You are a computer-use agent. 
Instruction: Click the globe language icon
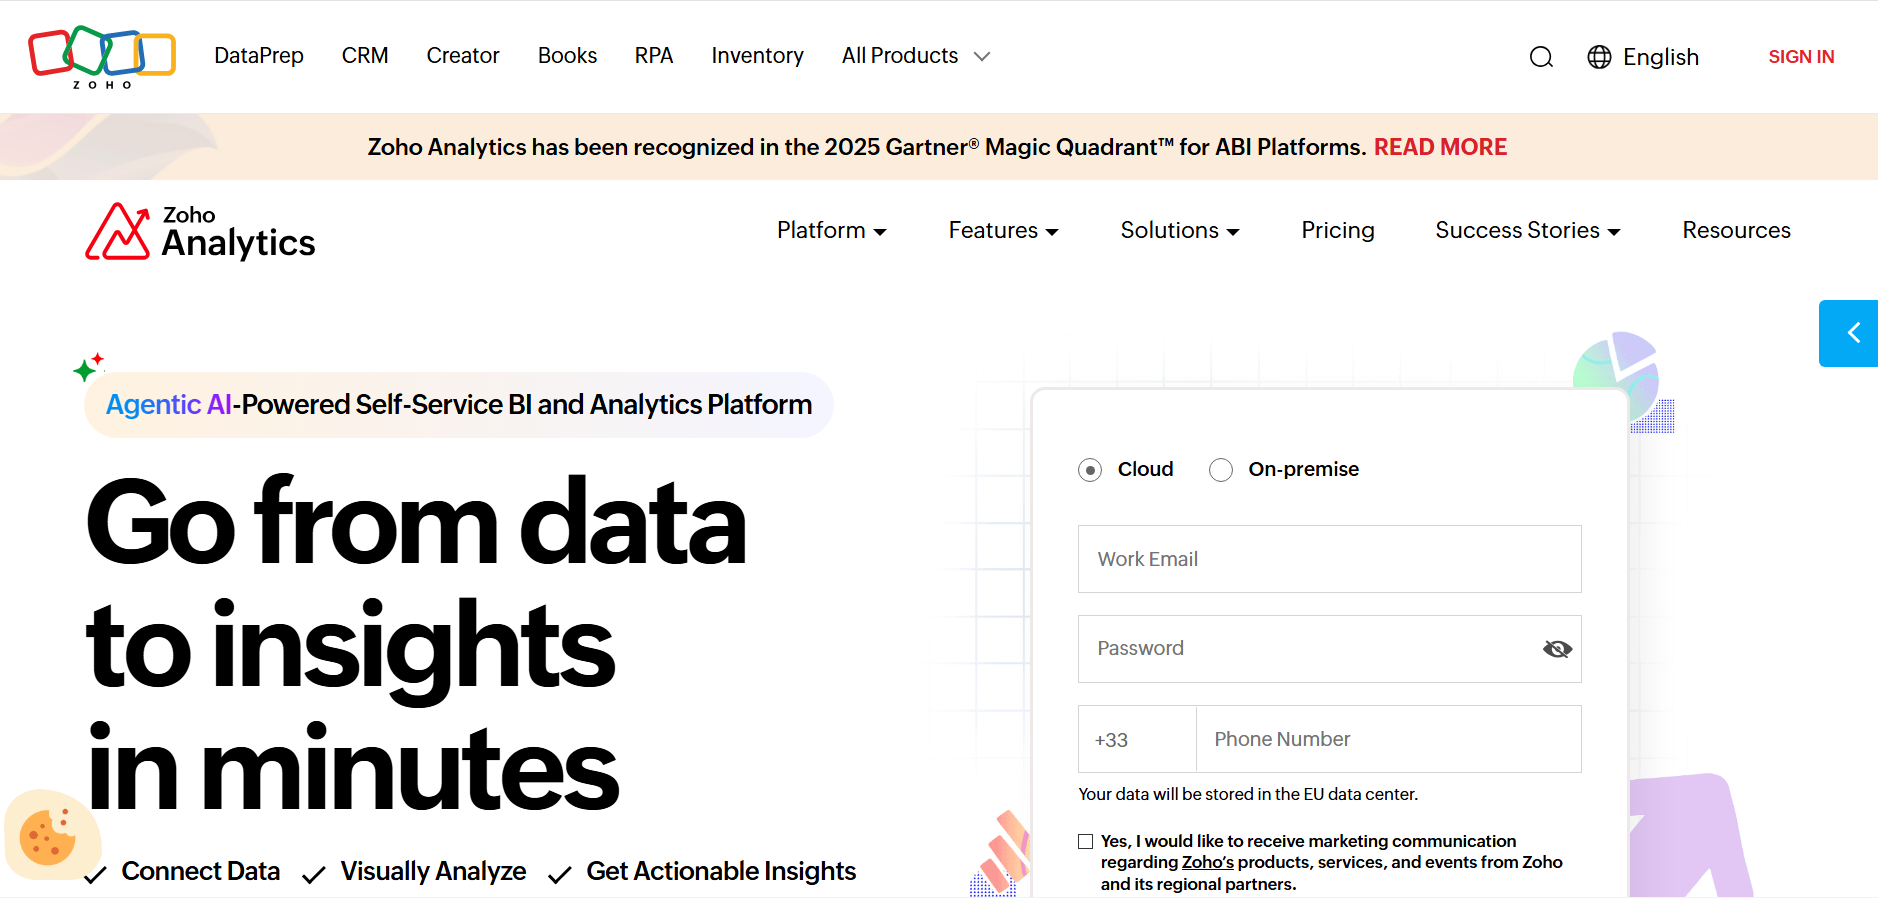click(1599, 57)
